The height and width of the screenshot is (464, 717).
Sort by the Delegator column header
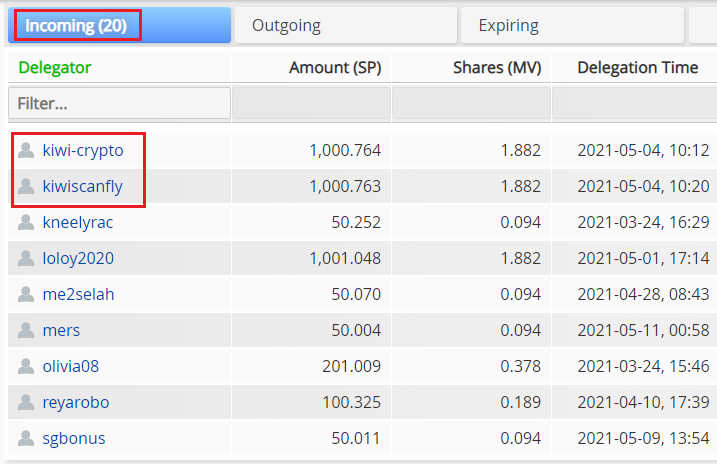tap(55, 68)
